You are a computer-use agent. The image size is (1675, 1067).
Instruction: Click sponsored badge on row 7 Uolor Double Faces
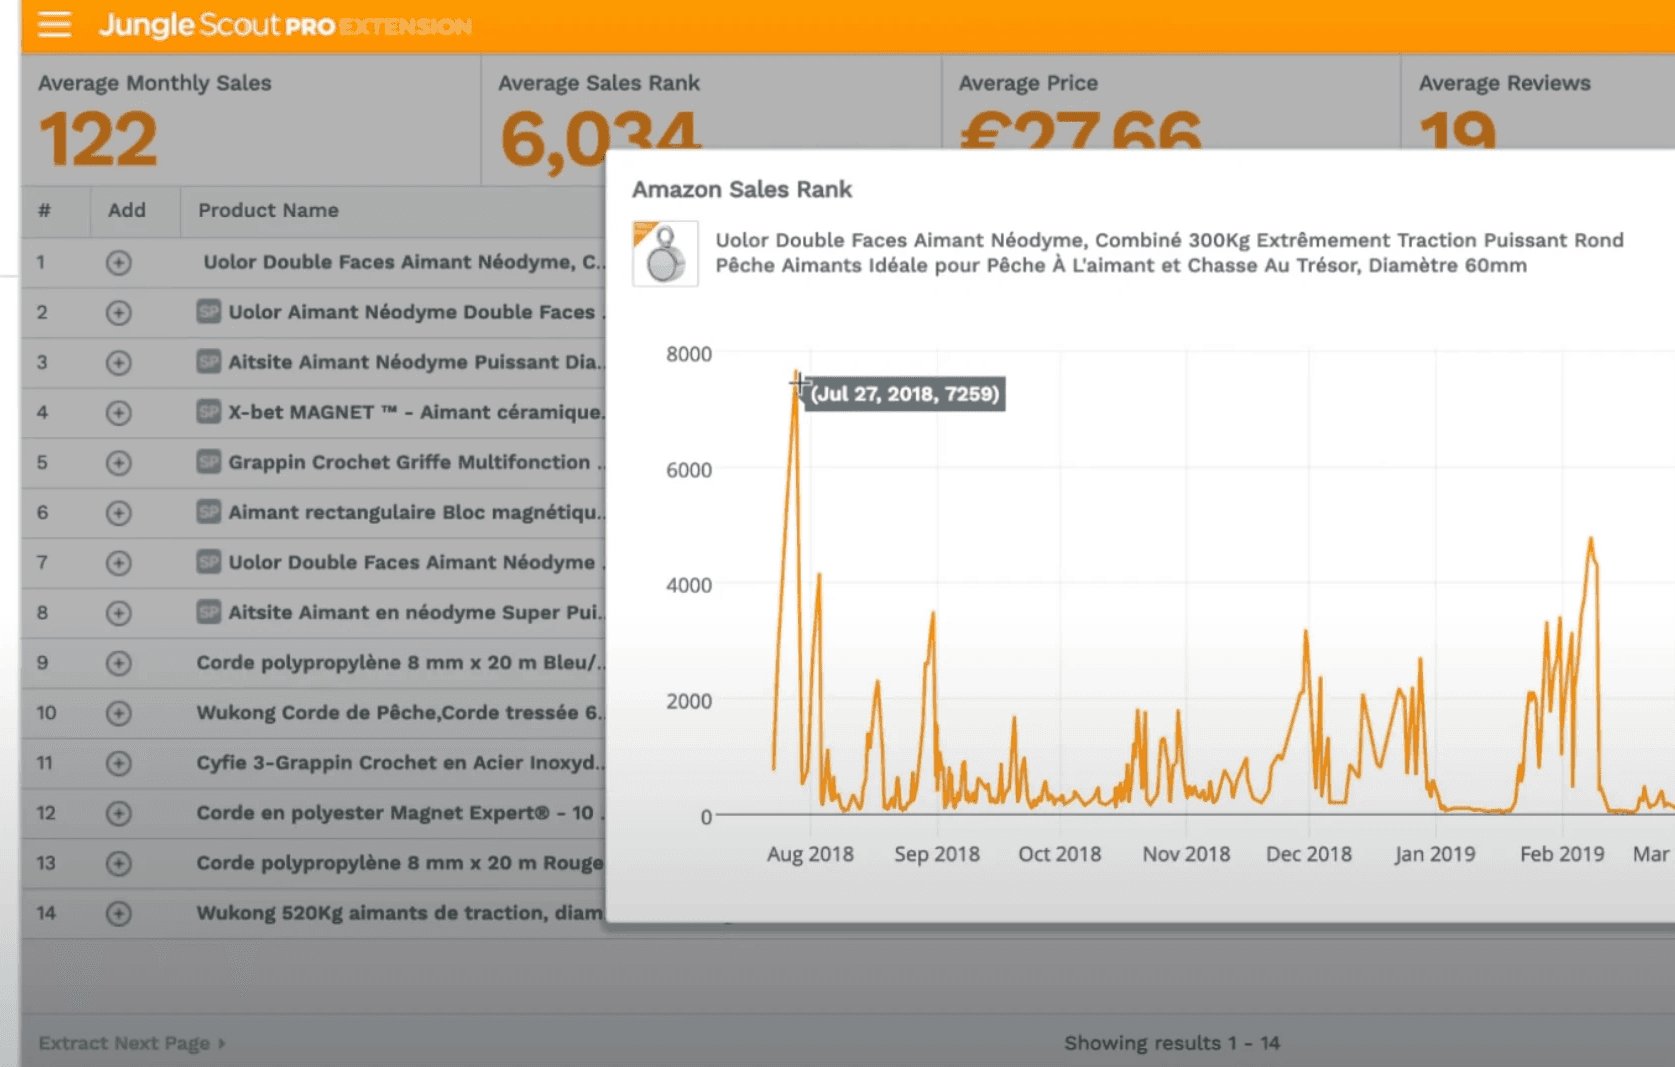point(208,561)
